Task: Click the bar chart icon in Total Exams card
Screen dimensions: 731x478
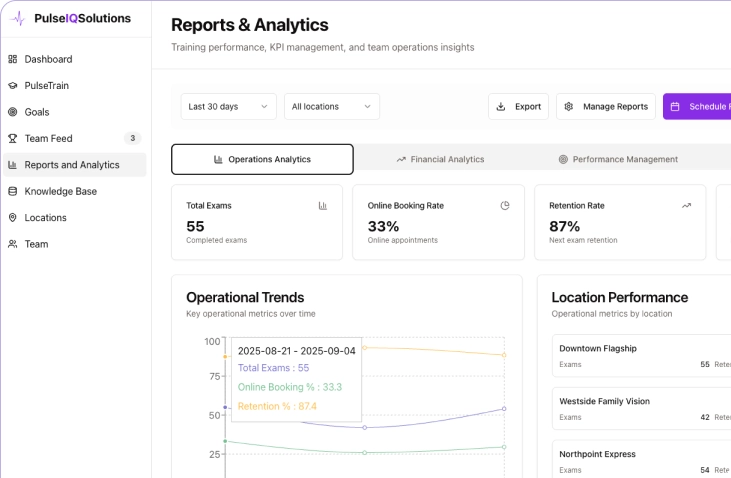Action: (323, 205)
